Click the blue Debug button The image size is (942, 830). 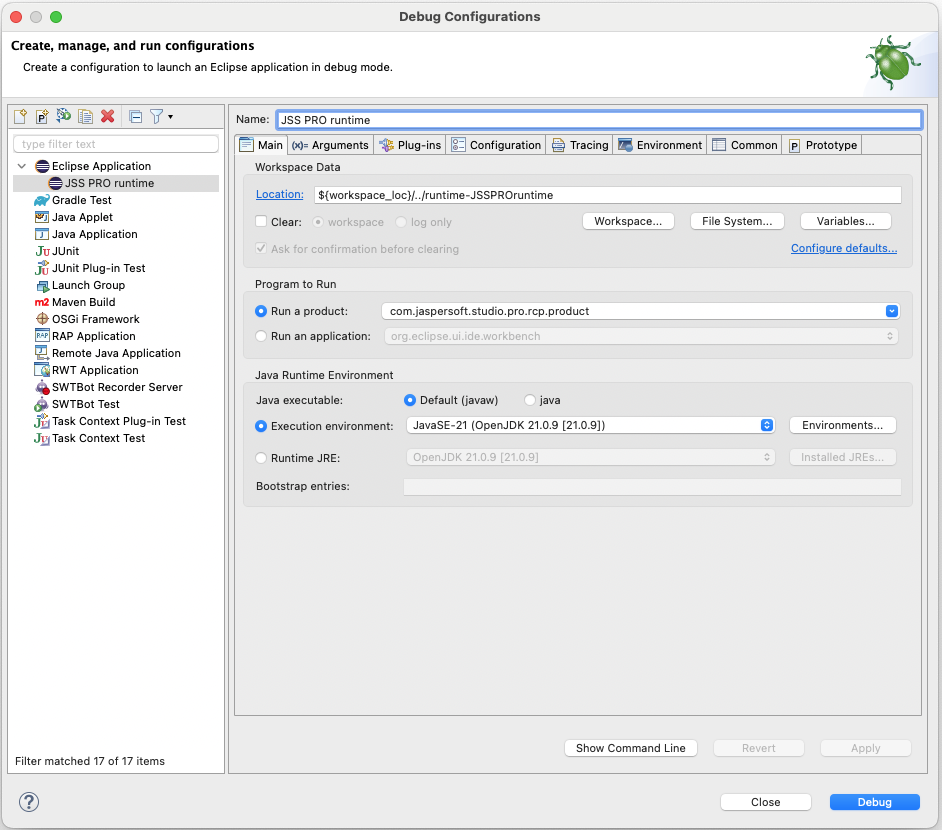875,802
